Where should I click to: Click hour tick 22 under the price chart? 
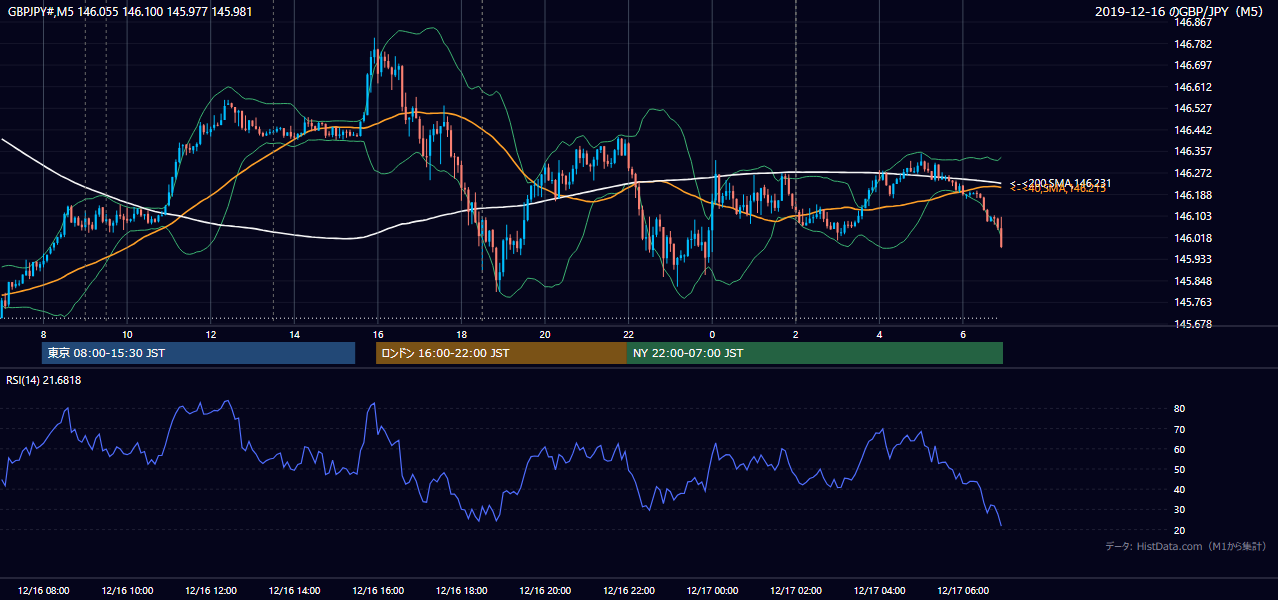tap(629, 334)
